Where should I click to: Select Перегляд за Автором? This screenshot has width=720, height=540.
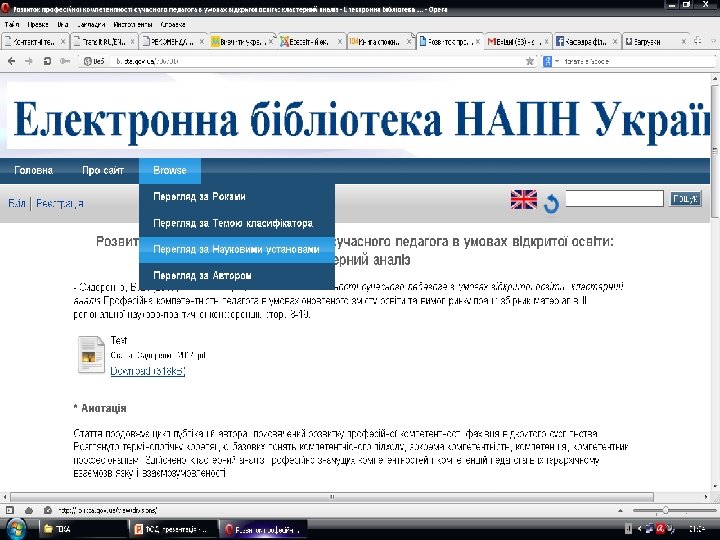point(236,276)
